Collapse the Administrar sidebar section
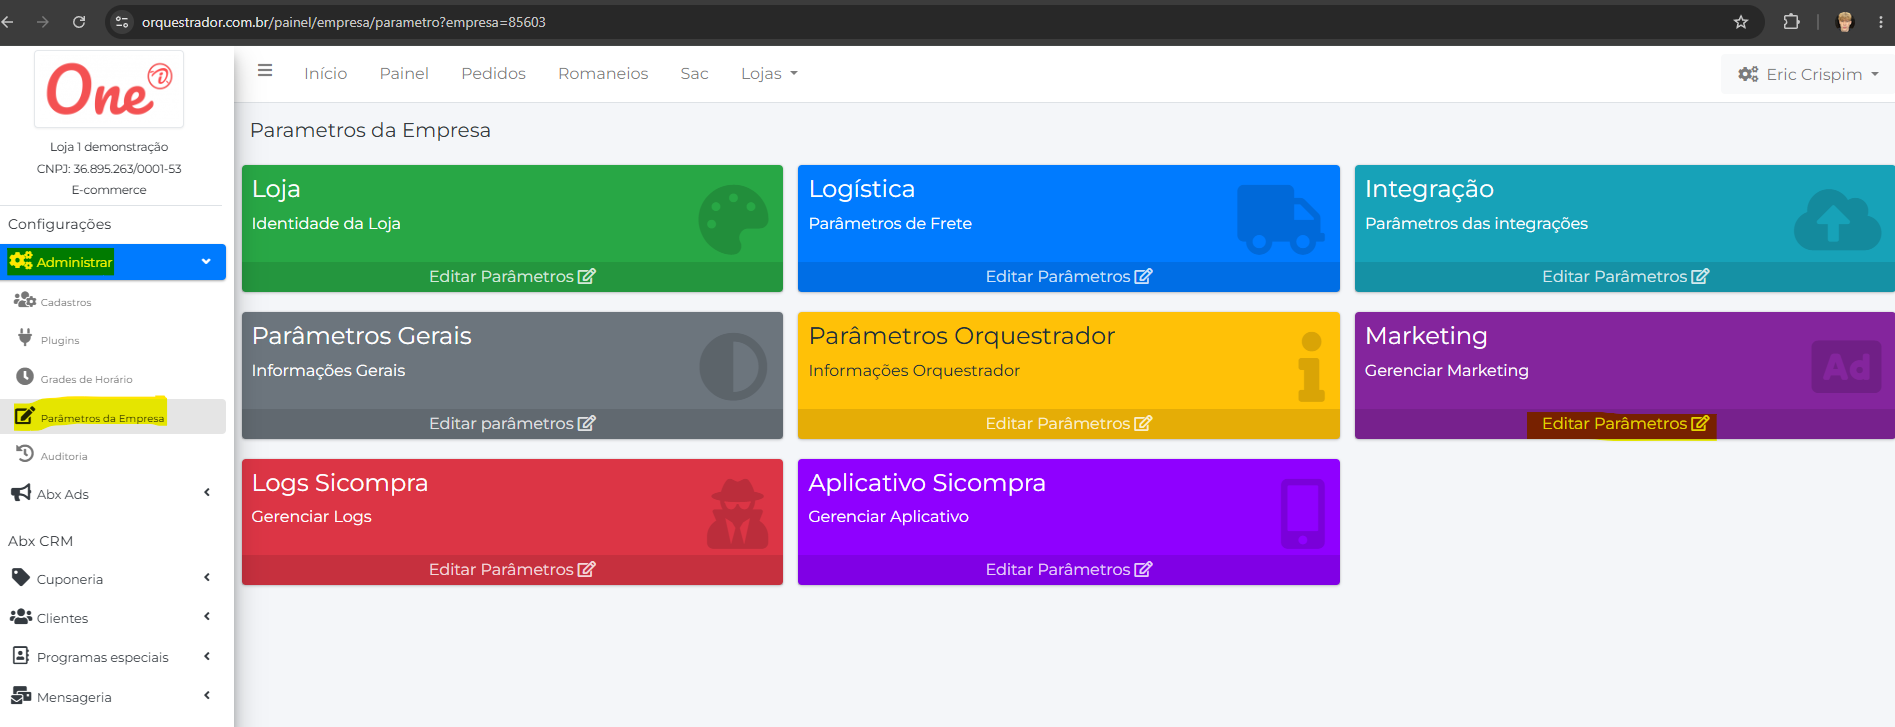This screenshot has height=727, width=1895. [206, 262]
